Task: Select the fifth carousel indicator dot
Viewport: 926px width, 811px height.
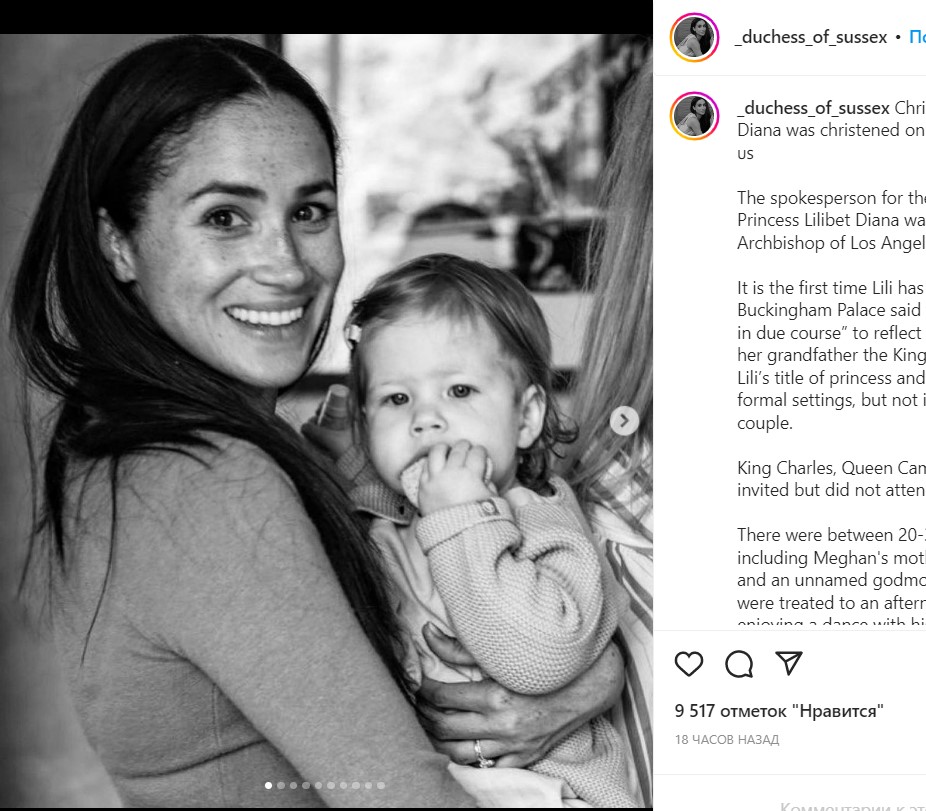Action: point(318,786)
